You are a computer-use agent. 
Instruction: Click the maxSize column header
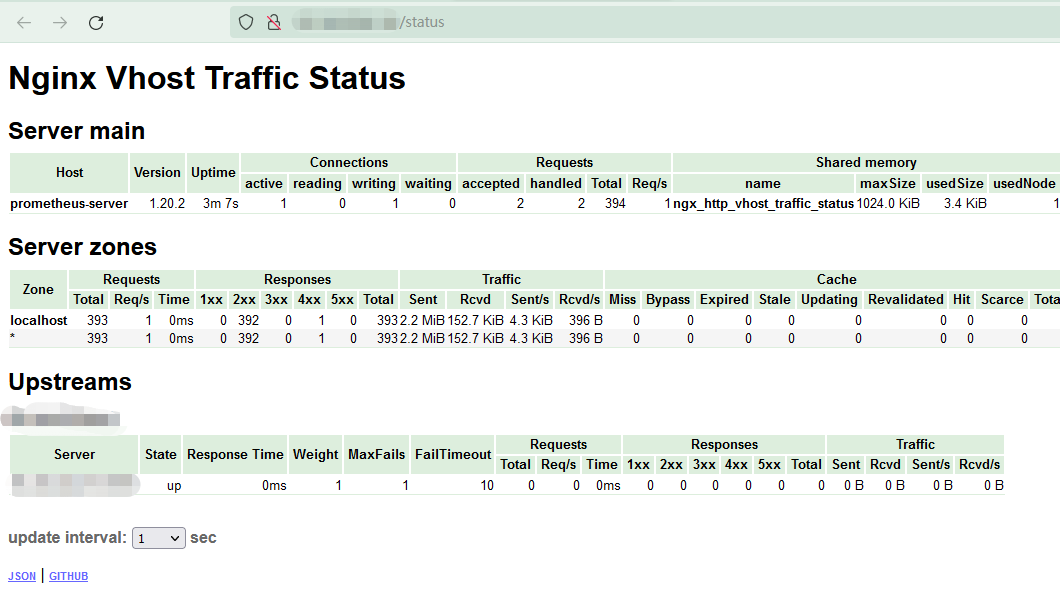888,183
